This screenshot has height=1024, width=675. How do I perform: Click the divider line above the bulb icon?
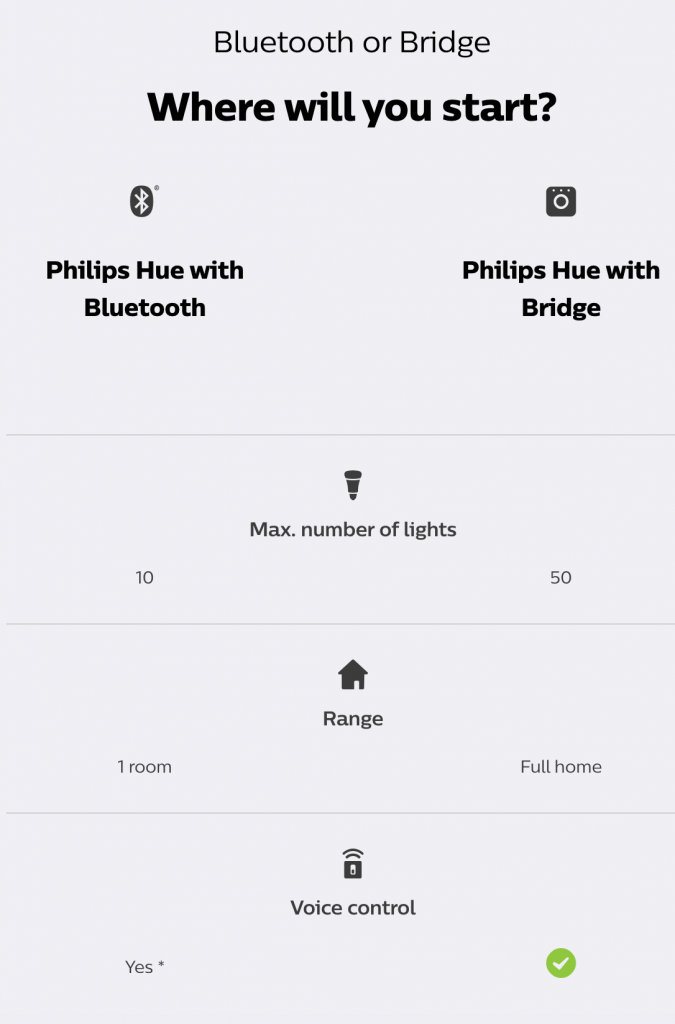click(341, 434)
